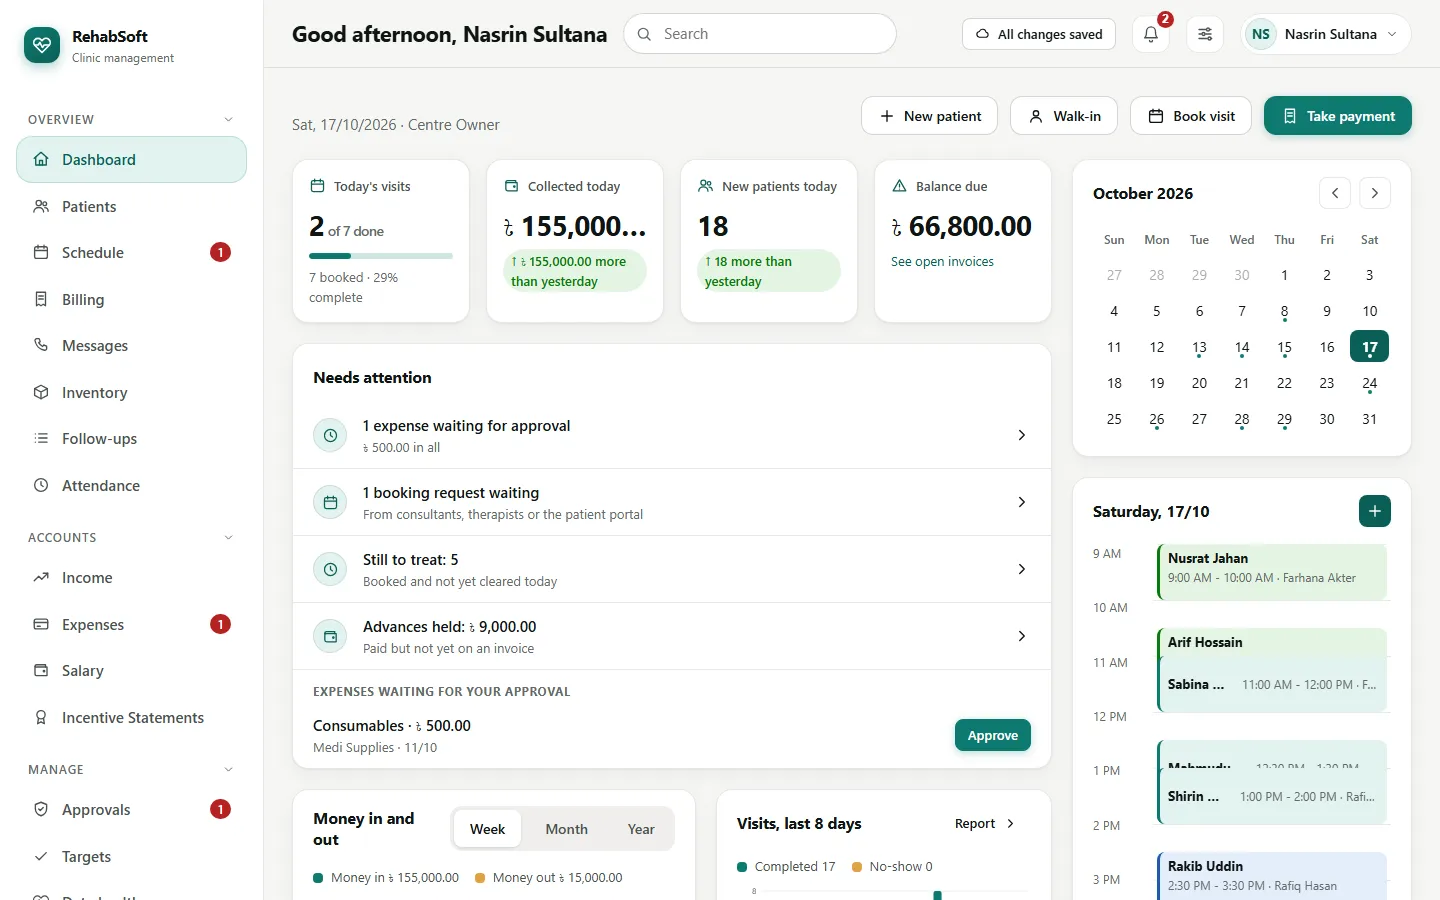Select Dashboard in the sidebar
Image resolution: width=1440 pixels, height=900 pixels.
[131, 159]
